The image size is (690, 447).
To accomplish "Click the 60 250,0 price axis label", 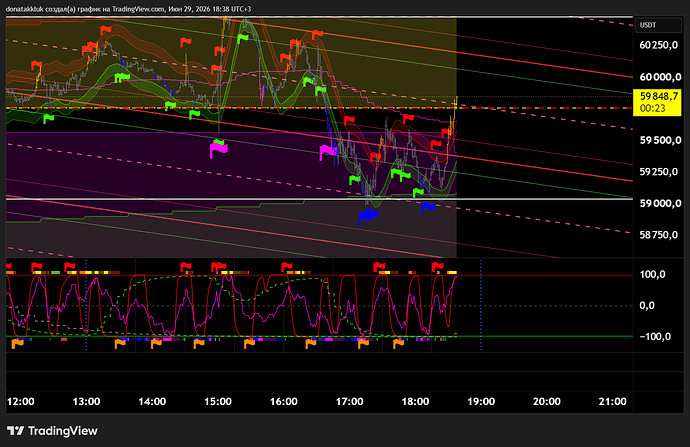I will coord(658,45).
